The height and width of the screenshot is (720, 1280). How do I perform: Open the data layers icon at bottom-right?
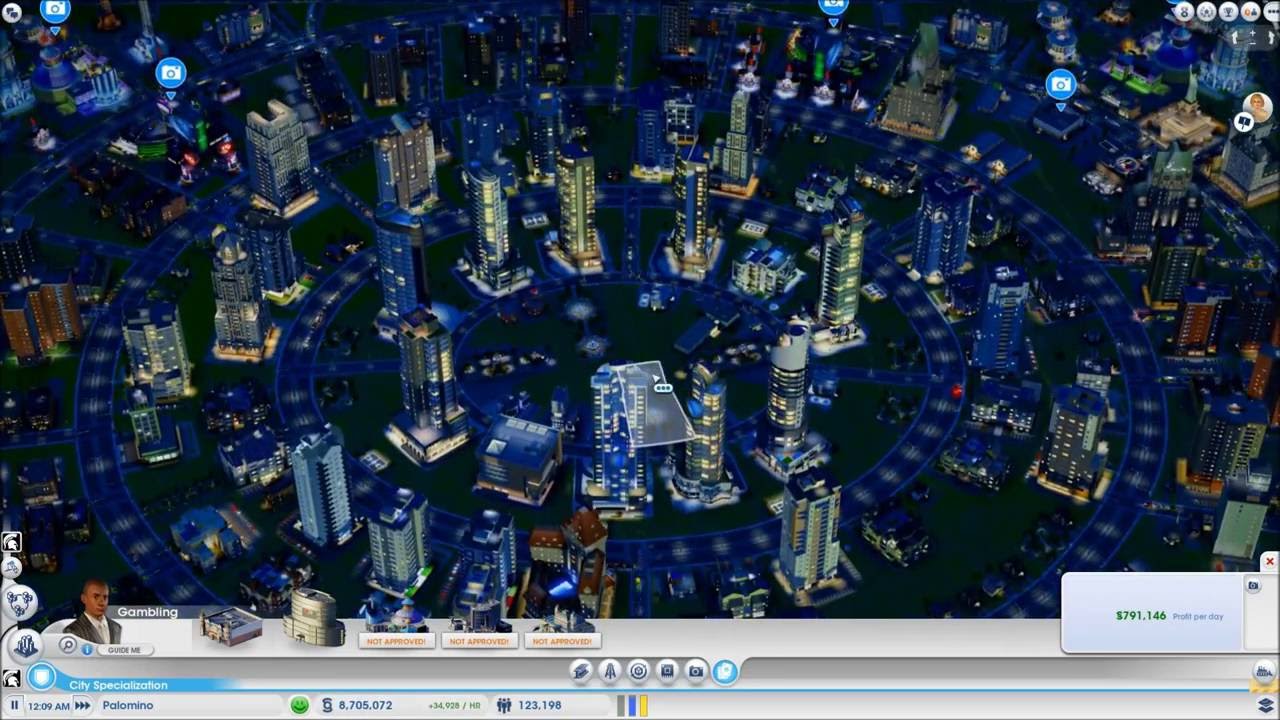click(x=1266, y=706)
